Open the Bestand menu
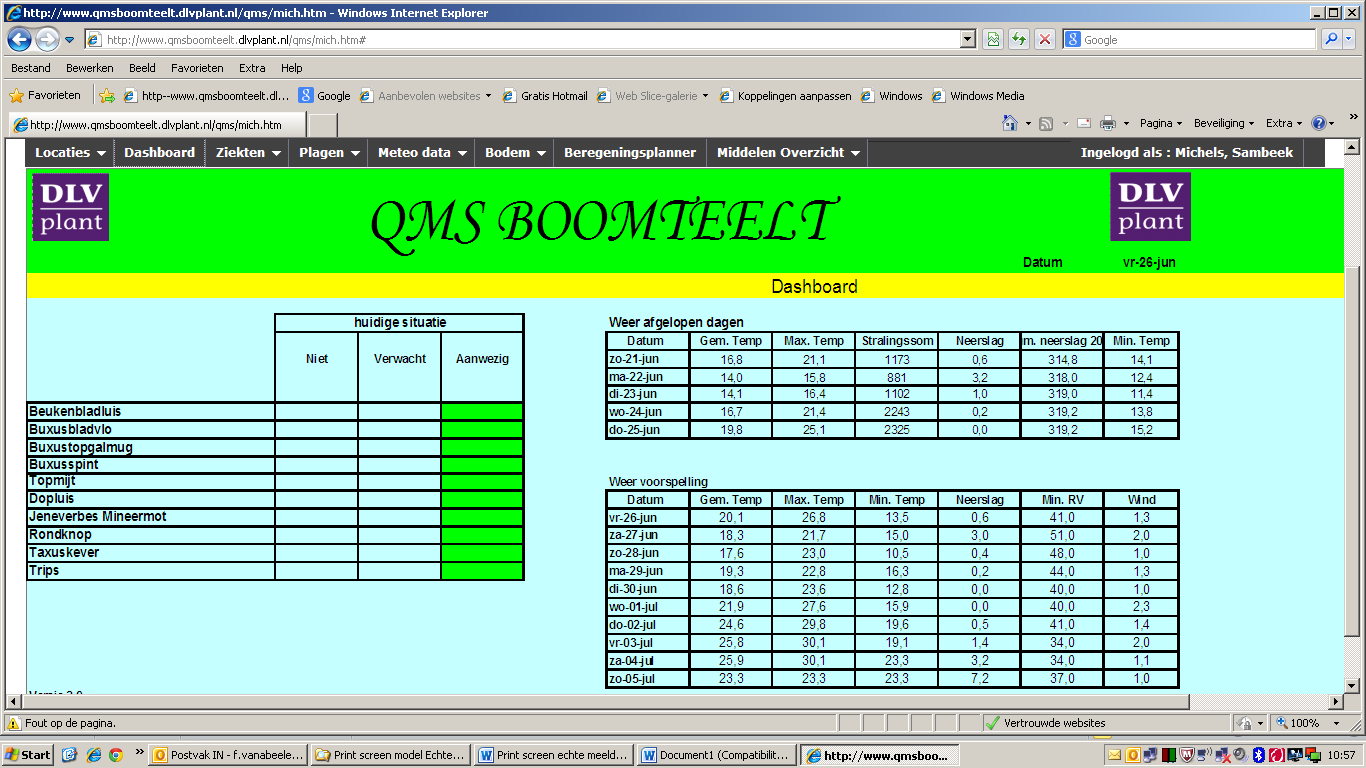 tap(31, 68)
